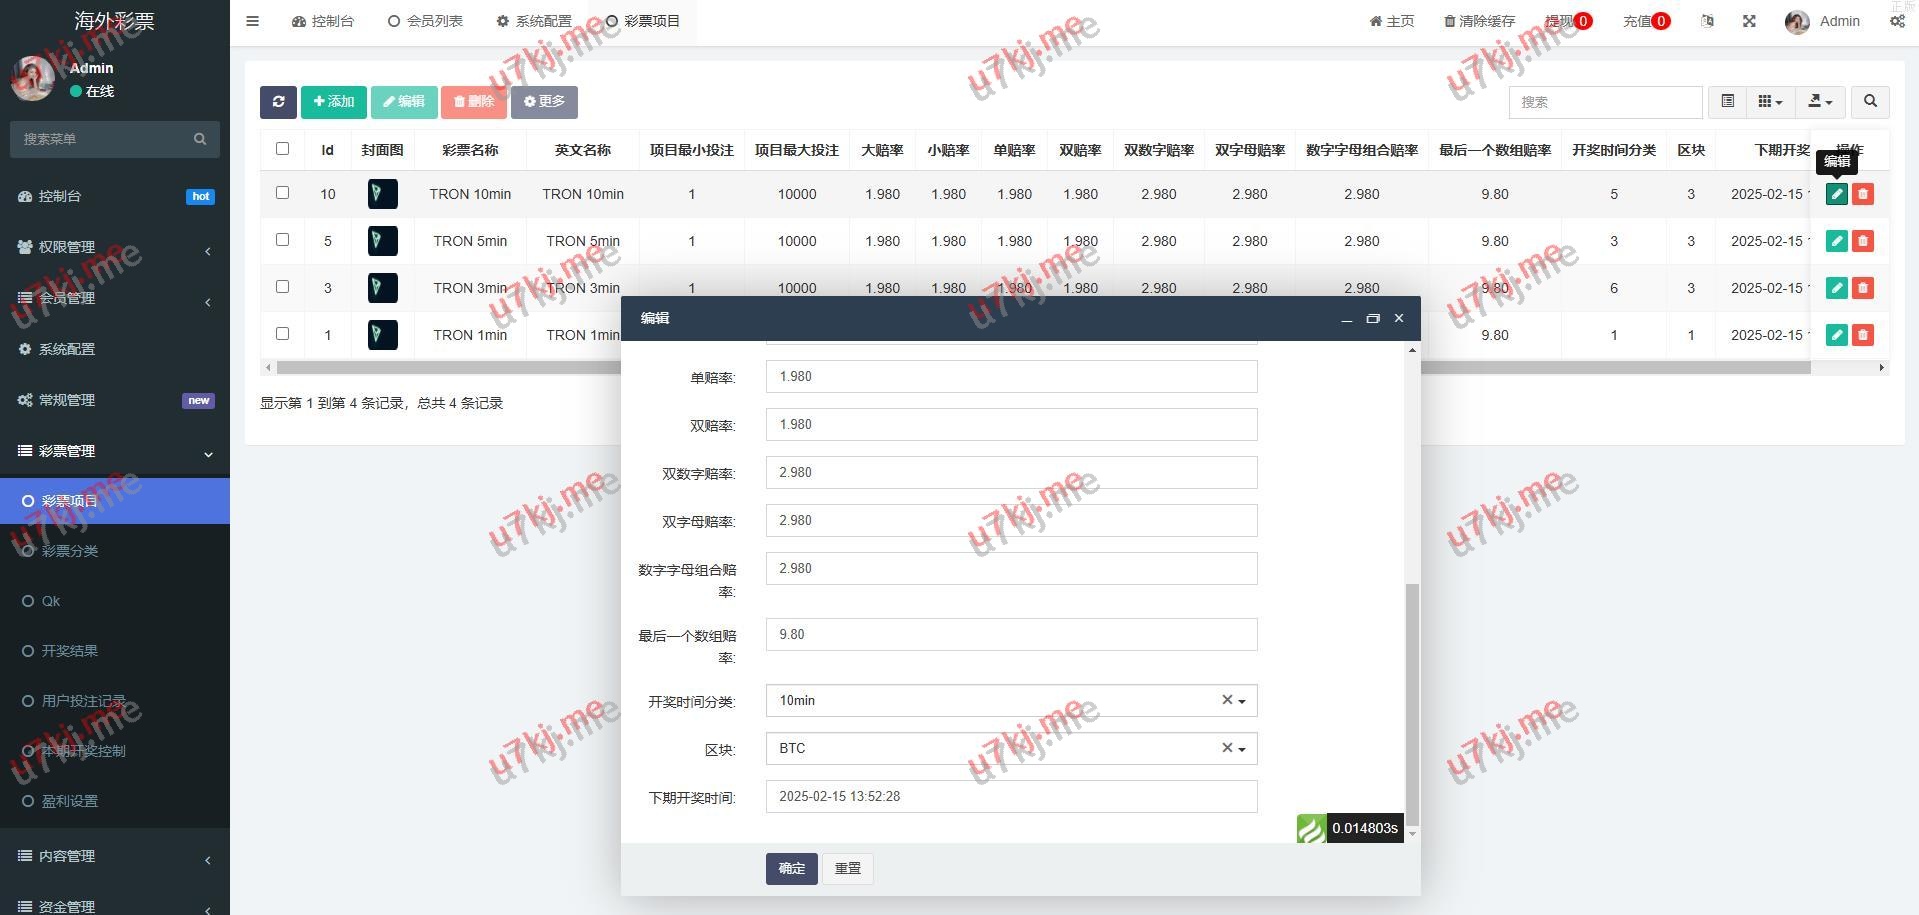This screenshot has height=915, width=1919.
Task: Click the search magnifier button beside table tools
Action: click(x=1870, y=102)
